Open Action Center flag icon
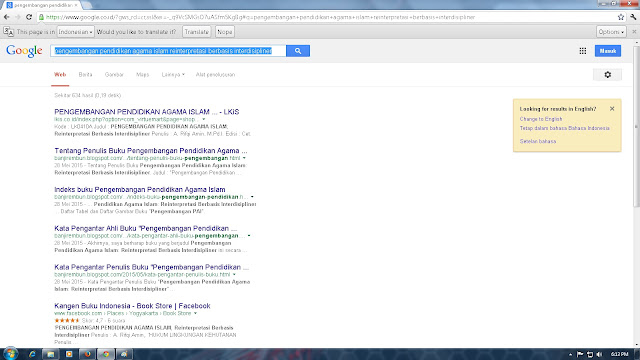Image resolution: width=640 pixels, height=360 pixels. 580,354
